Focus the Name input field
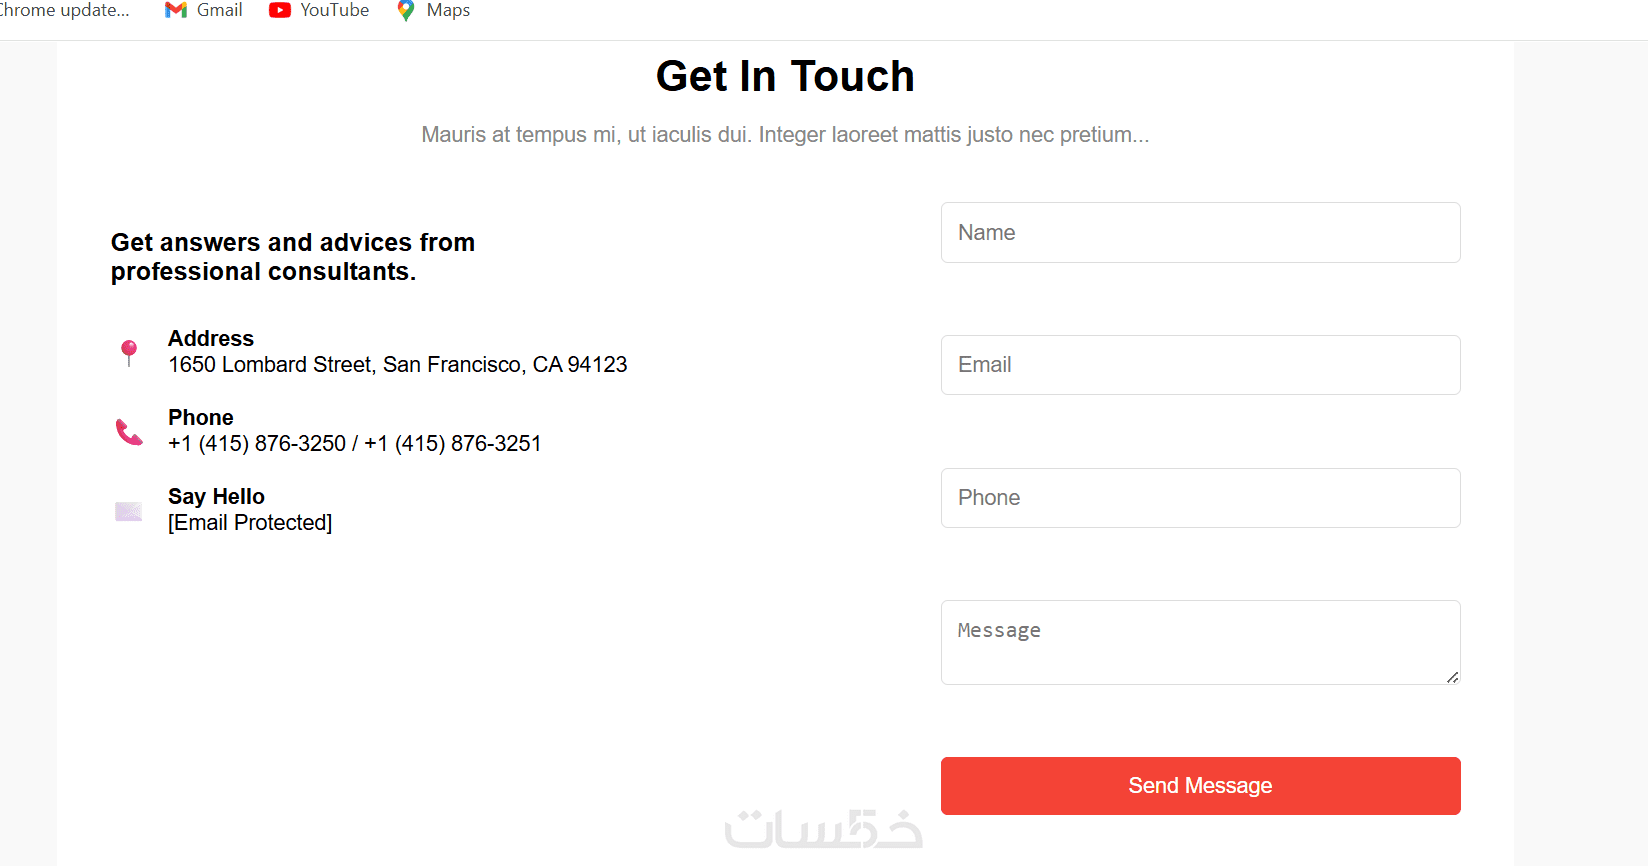Screen dimensions: 1648x866 point(1200,233)
